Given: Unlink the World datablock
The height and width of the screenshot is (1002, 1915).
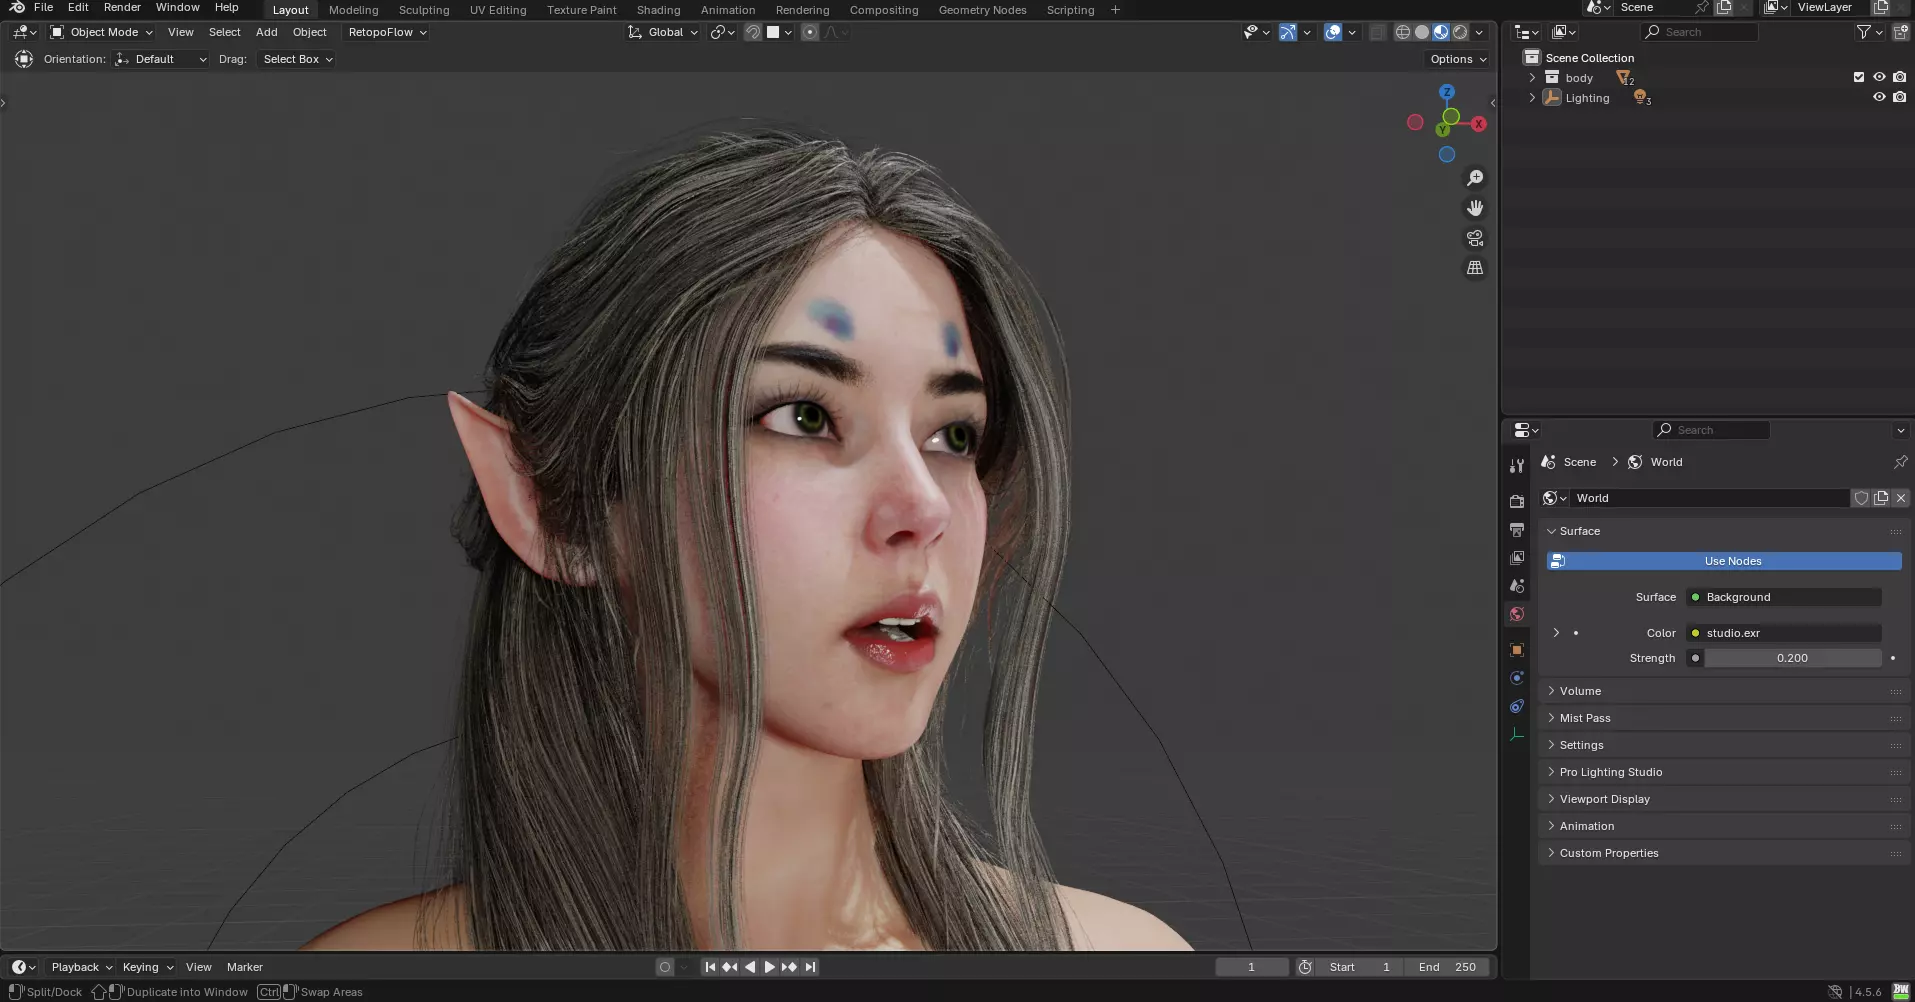Looking at the screenshot, I should tap(1901, 498).
